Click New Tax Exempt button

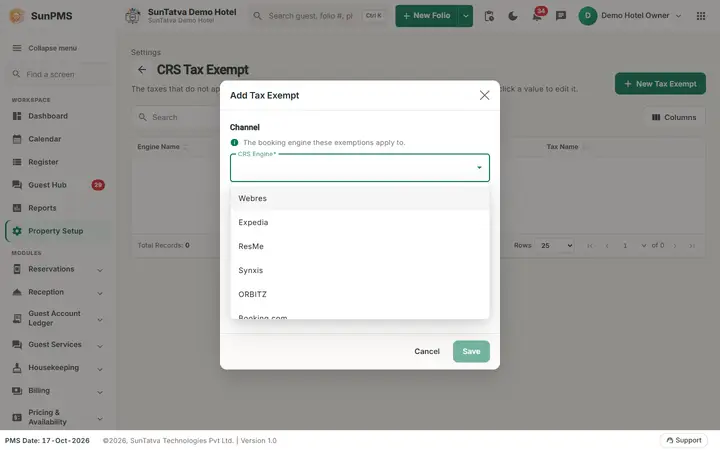(660, 84)
